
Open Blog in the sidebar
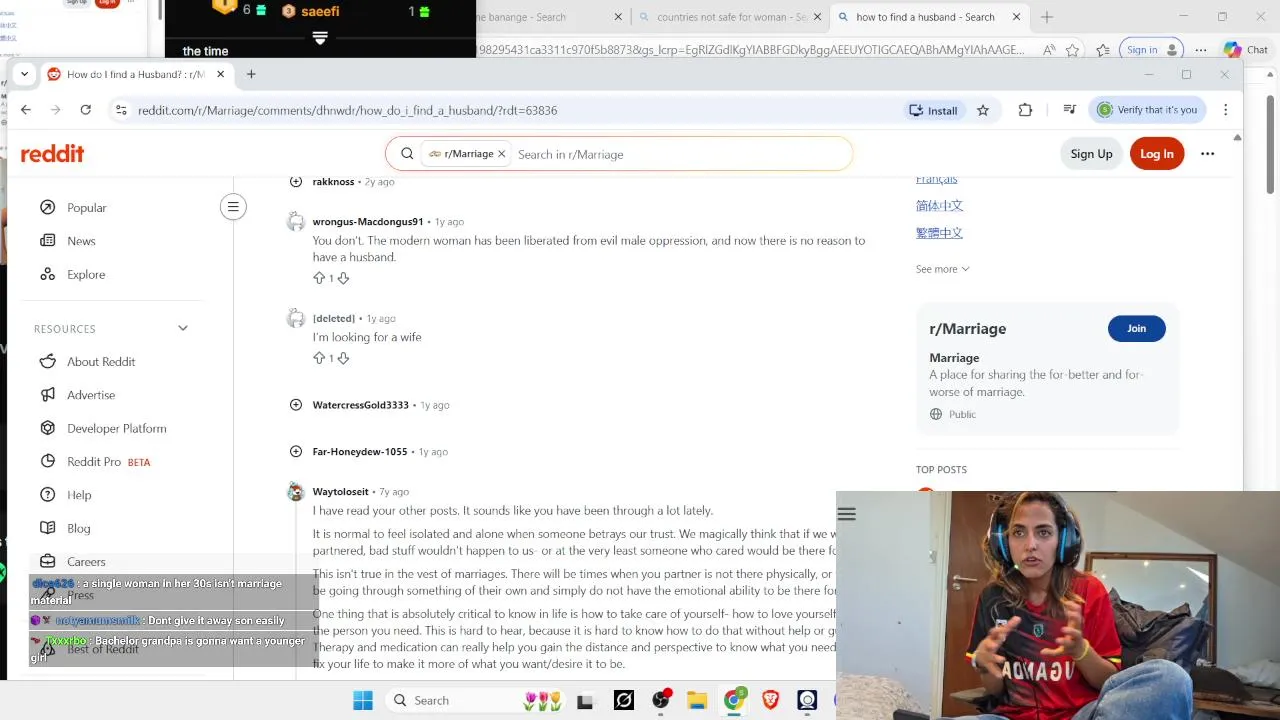[x=79, y=529]
